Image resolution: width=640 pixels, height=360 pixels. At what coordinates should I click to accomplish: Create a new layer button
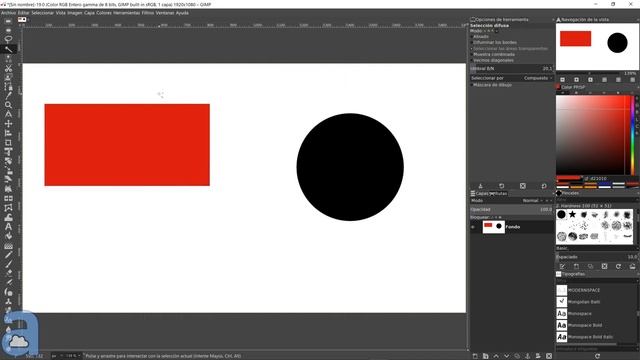pos(475,356)
